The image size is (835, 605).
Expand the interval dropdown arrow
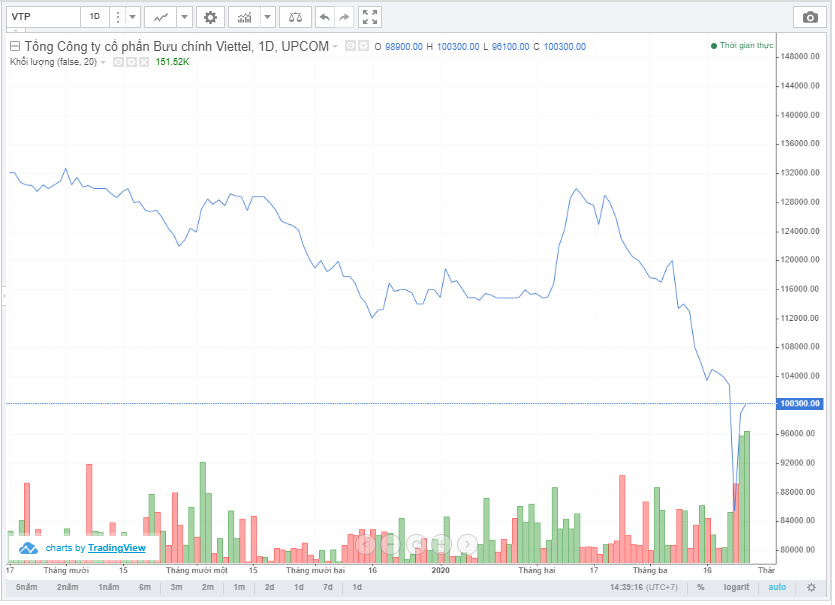pos(133,18)
